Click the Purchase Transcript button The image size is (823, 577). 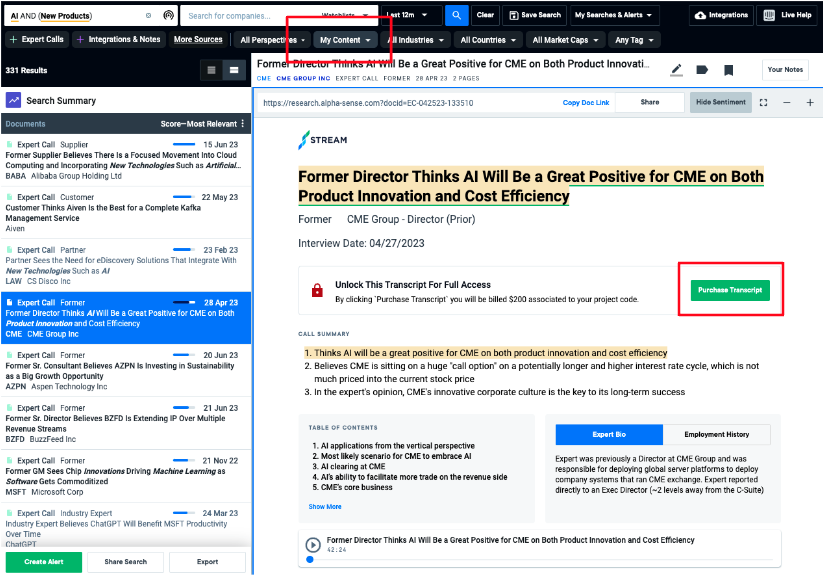pos(730,290)
